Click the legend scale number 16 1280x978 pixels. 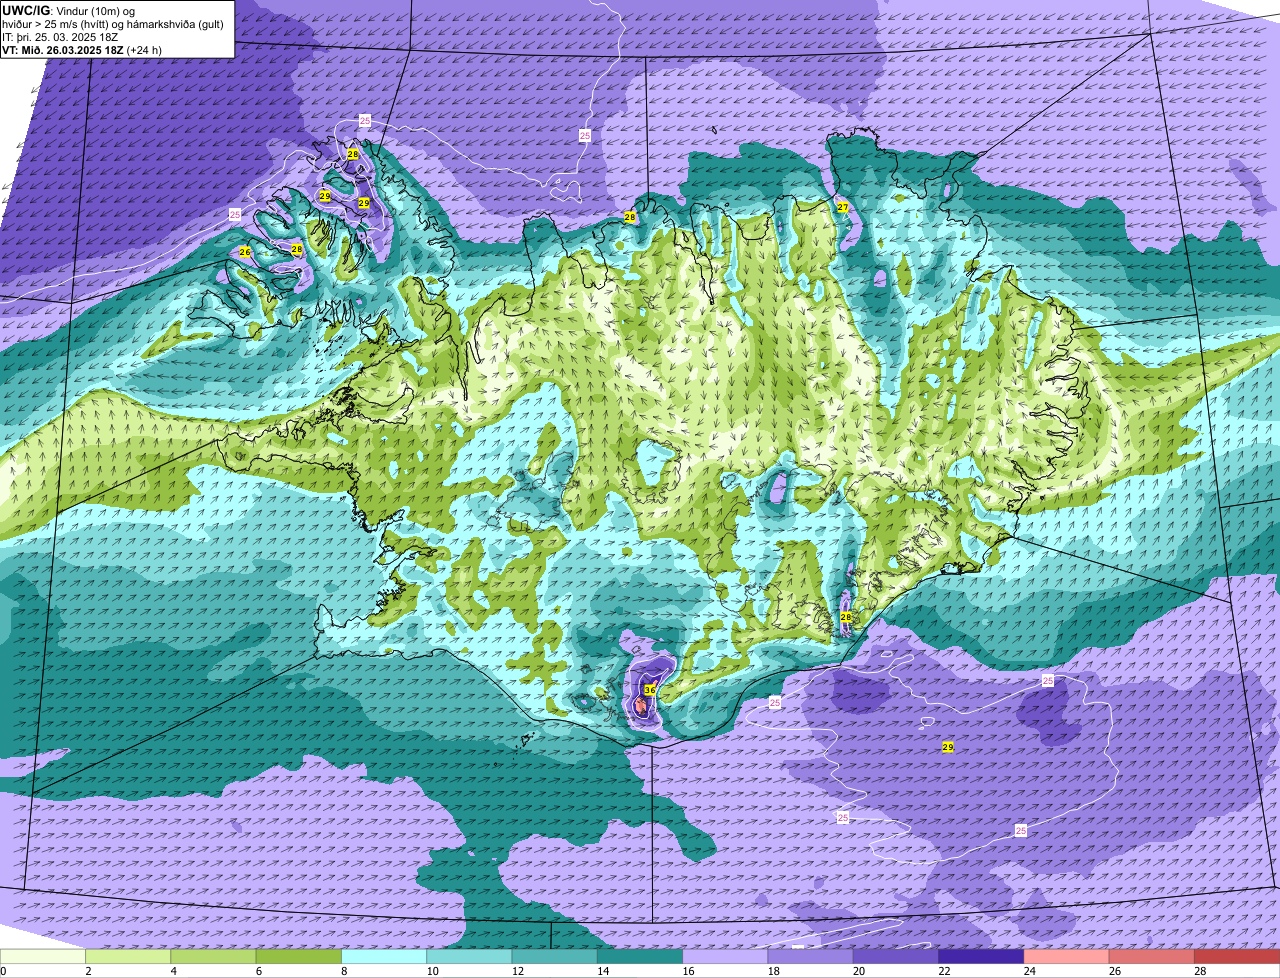[x=687, y=971]
